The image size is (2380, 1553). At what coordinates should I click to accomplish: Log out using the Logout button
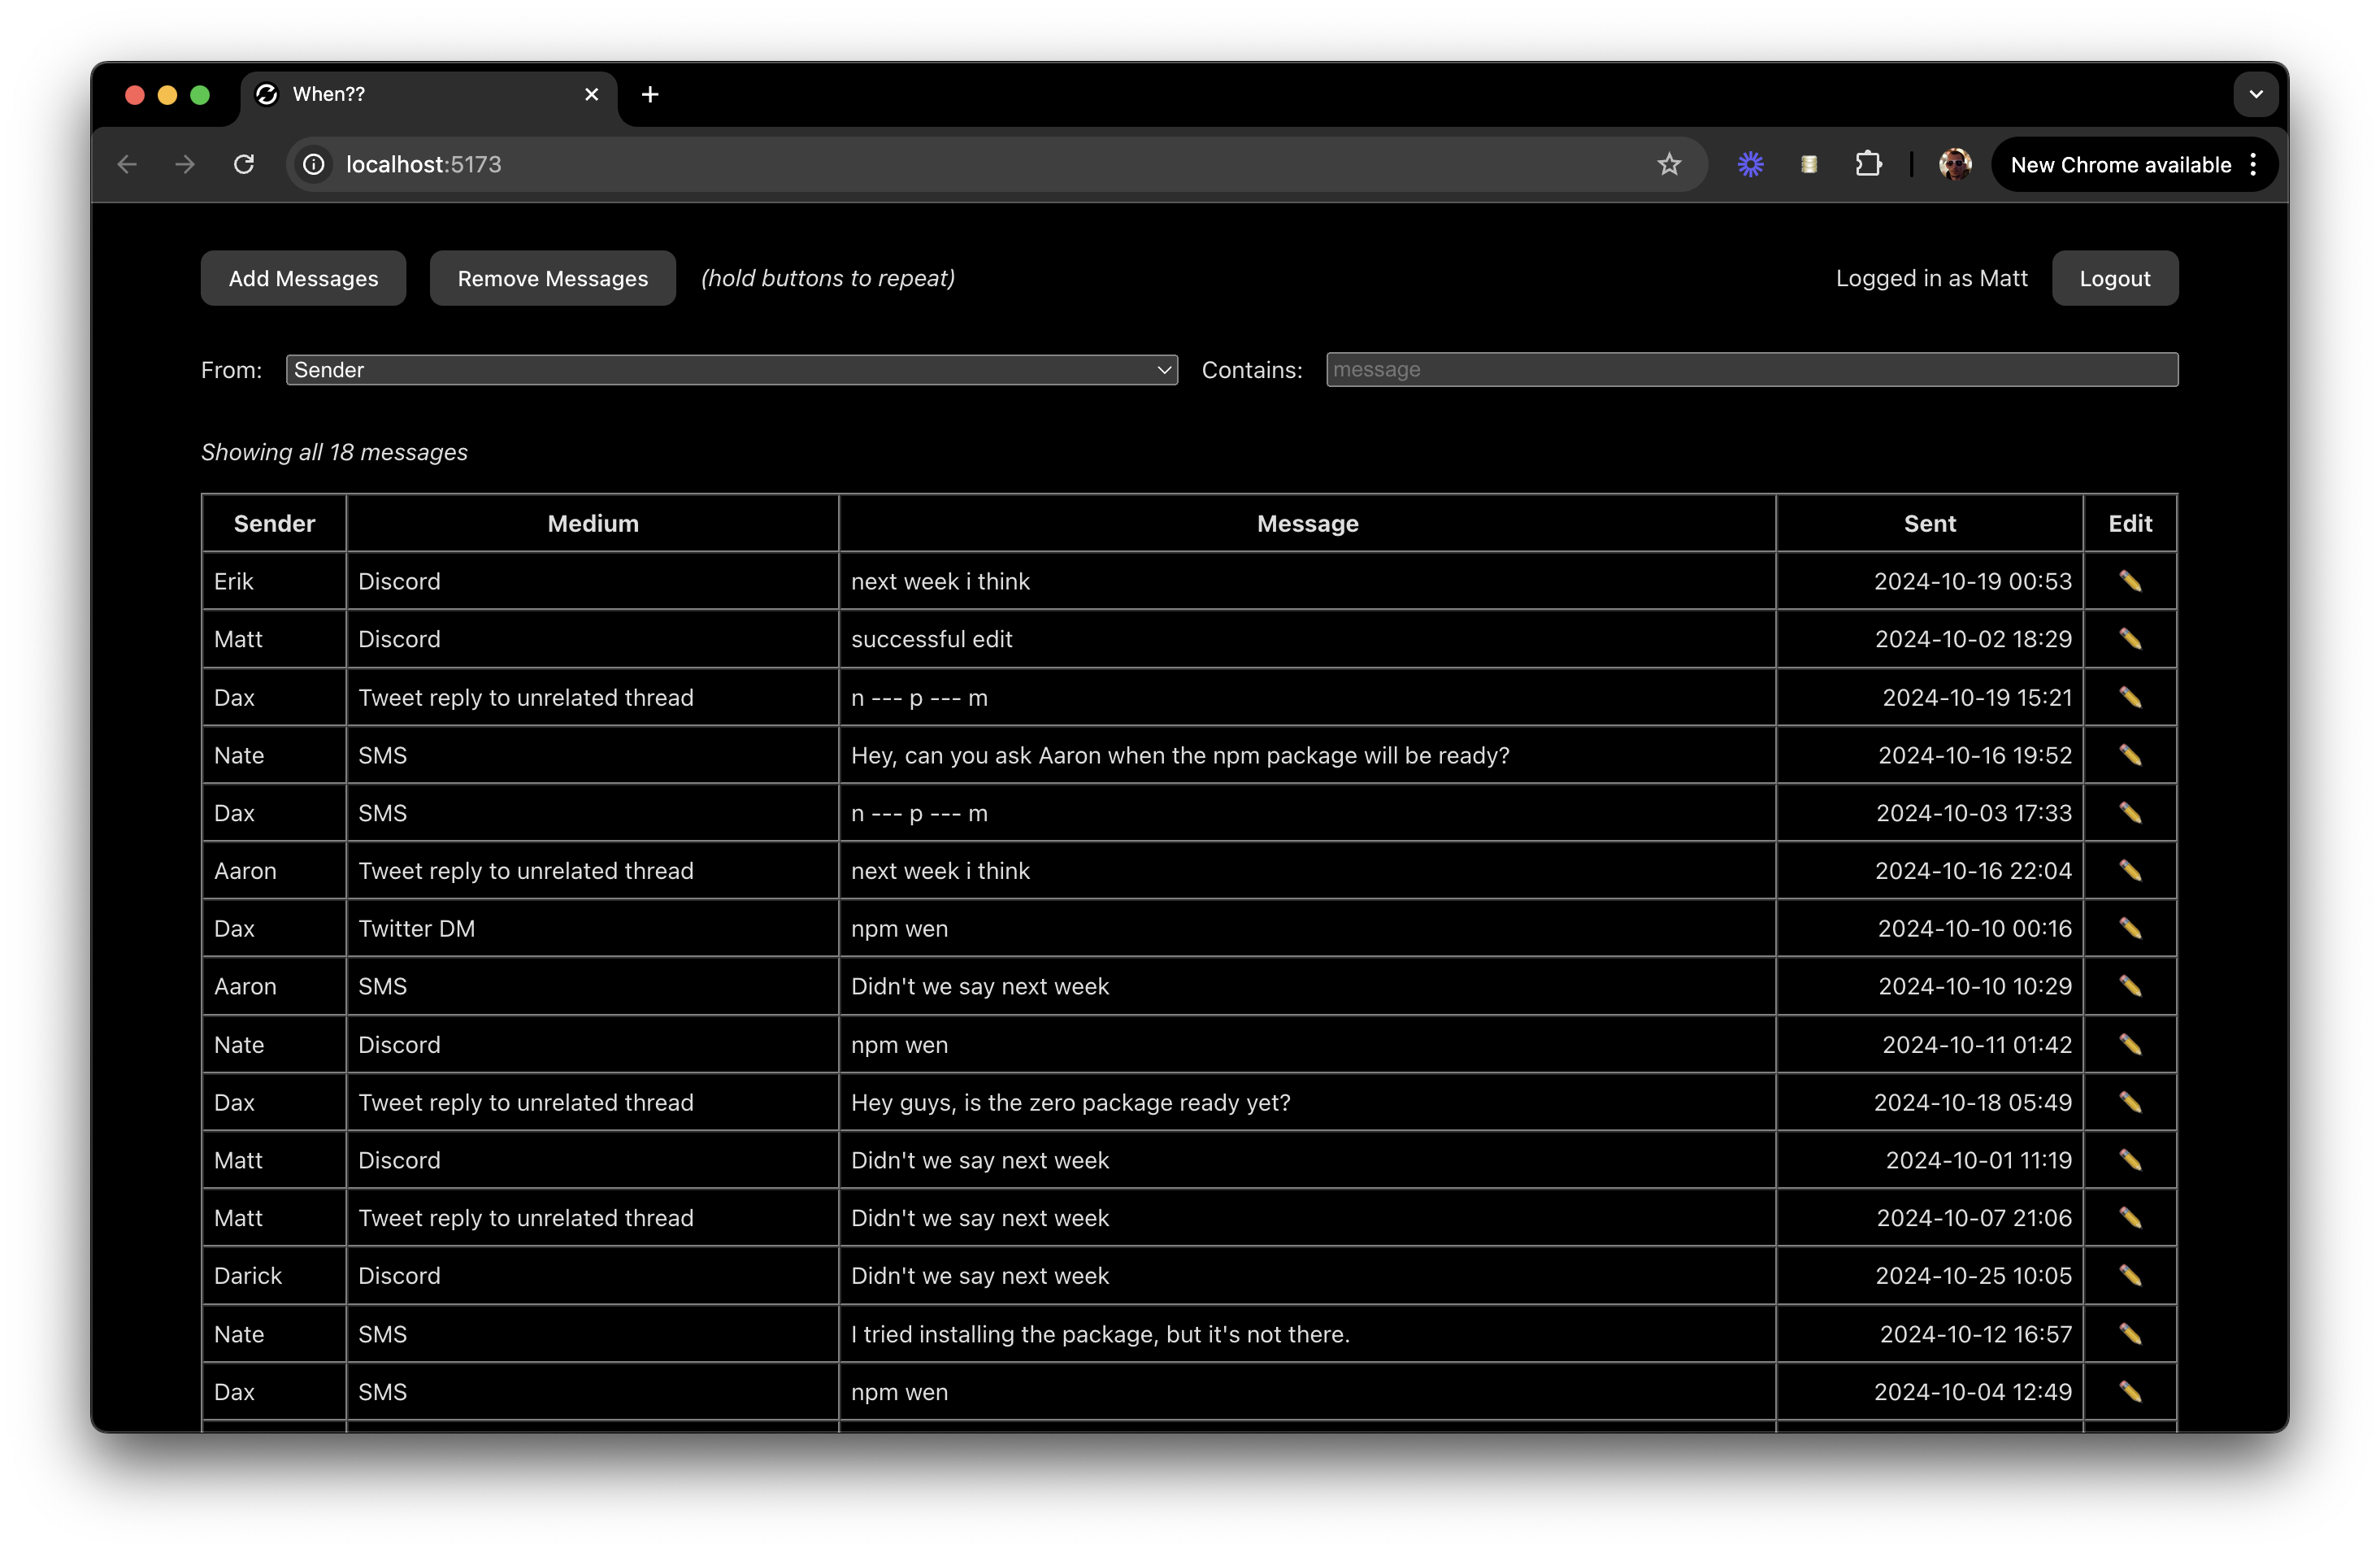(2114, 278)
